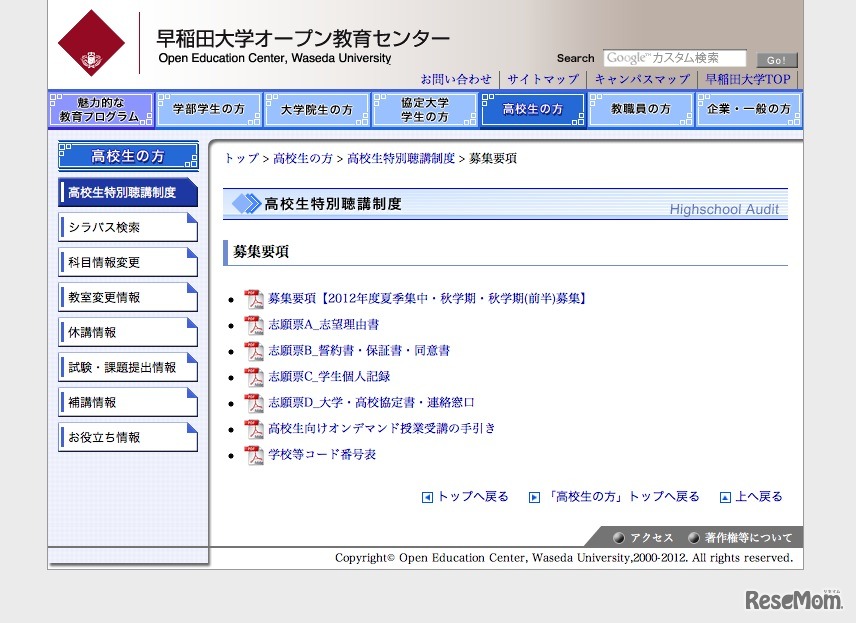Open 補講情報 in the sidebar
Viewport: 856px width, 623px height.
point(127,401)
